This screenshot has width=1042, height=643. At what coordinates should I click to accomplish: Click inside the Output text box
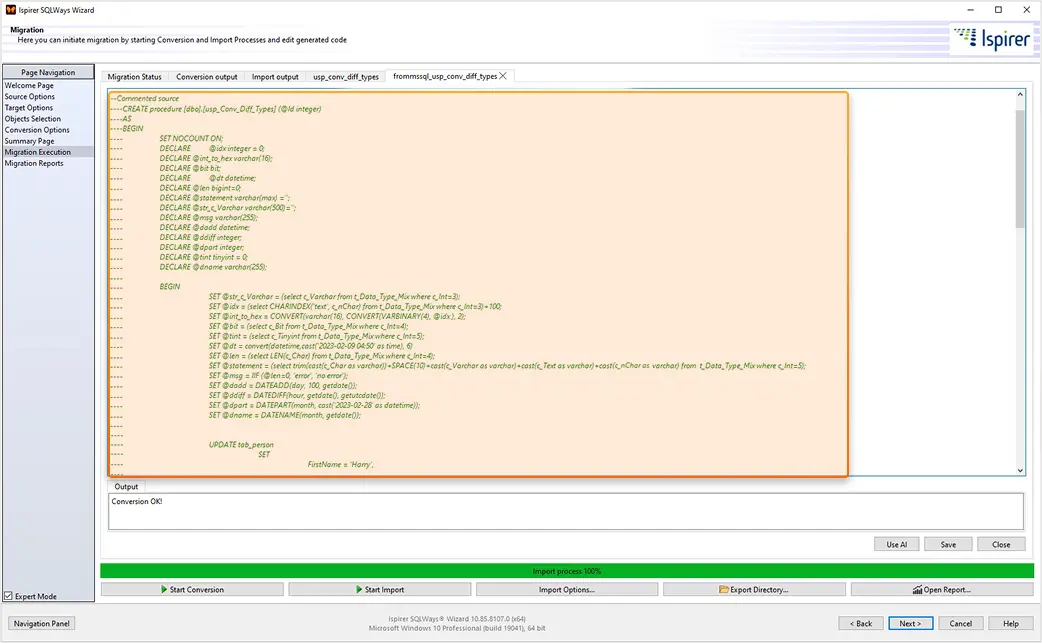coord(566,511)
